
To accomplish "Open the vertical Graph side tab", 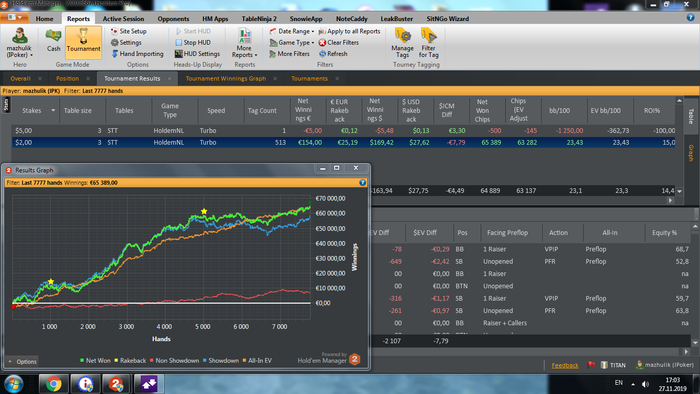I will [x=691, y=153].
